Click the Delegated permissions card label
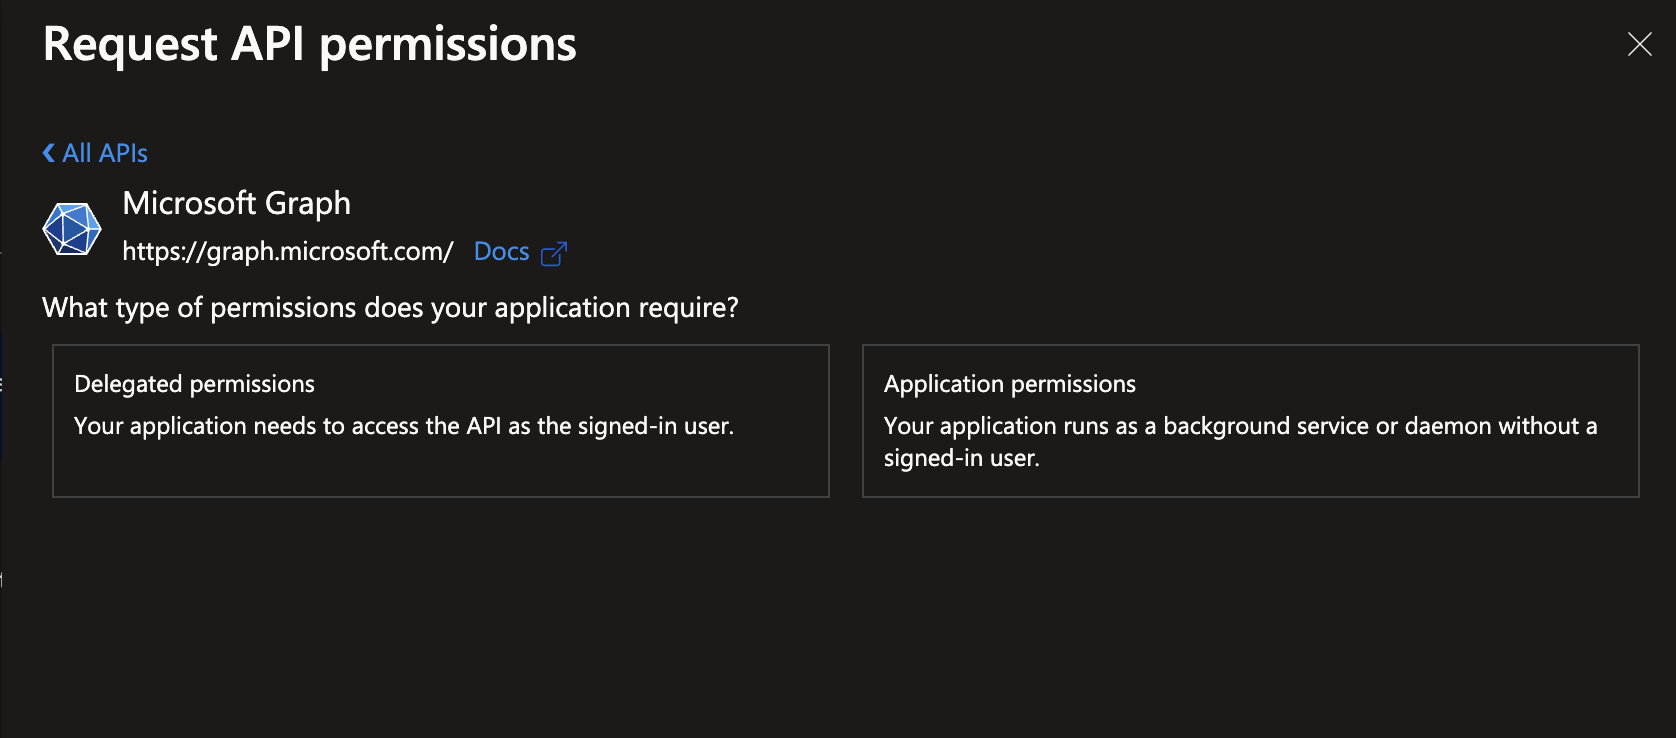 194,383
